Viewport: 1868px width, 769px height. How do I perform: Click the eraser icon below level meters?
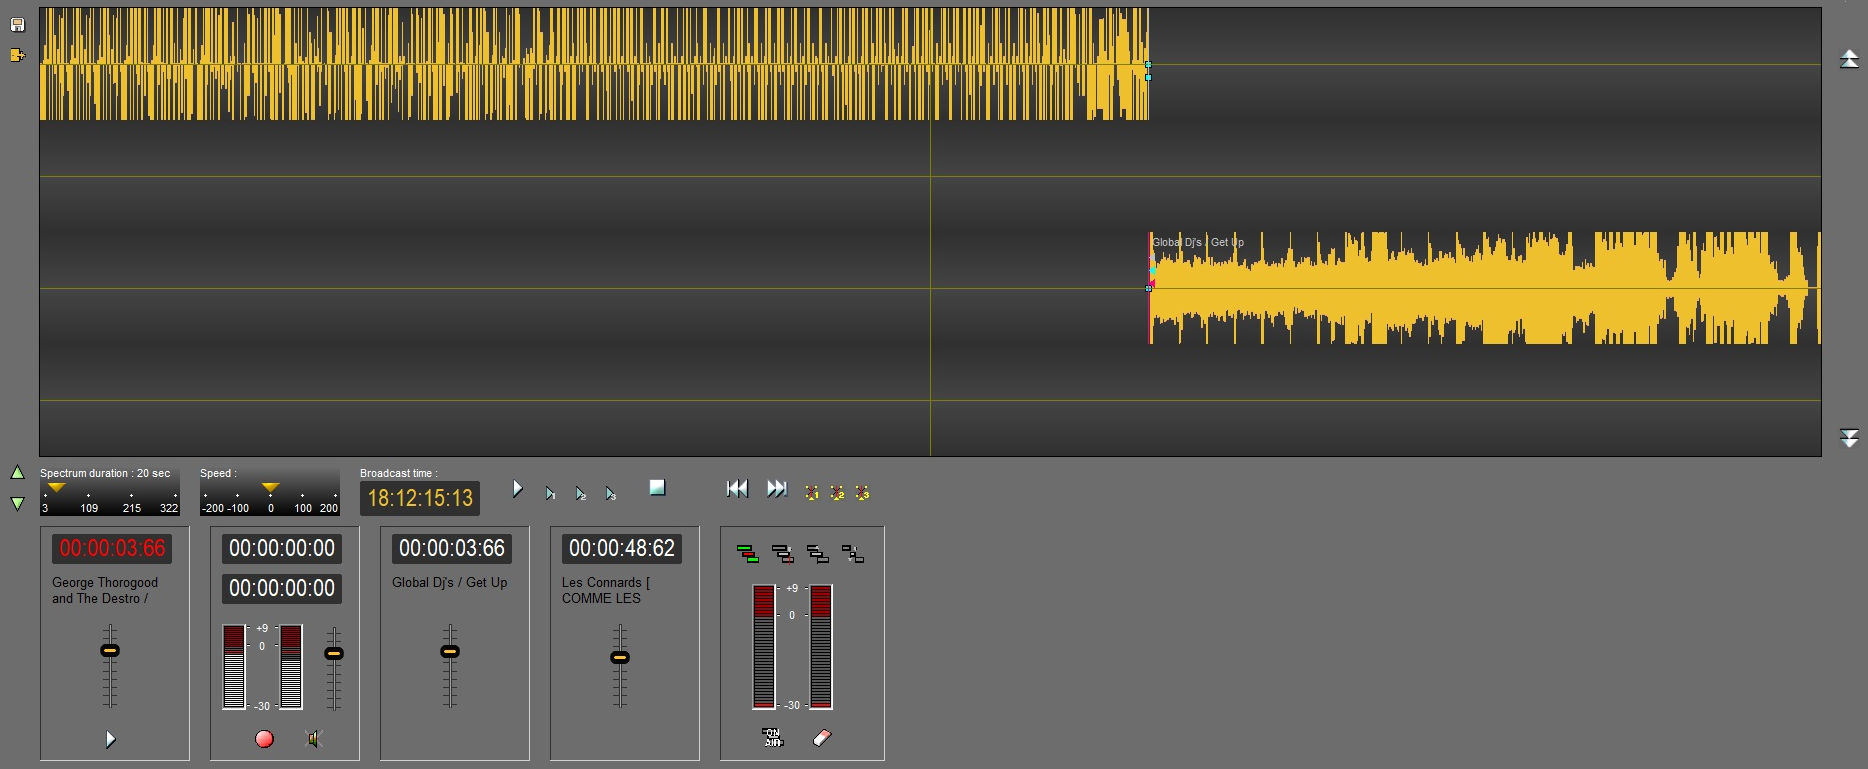click(822, 738)
